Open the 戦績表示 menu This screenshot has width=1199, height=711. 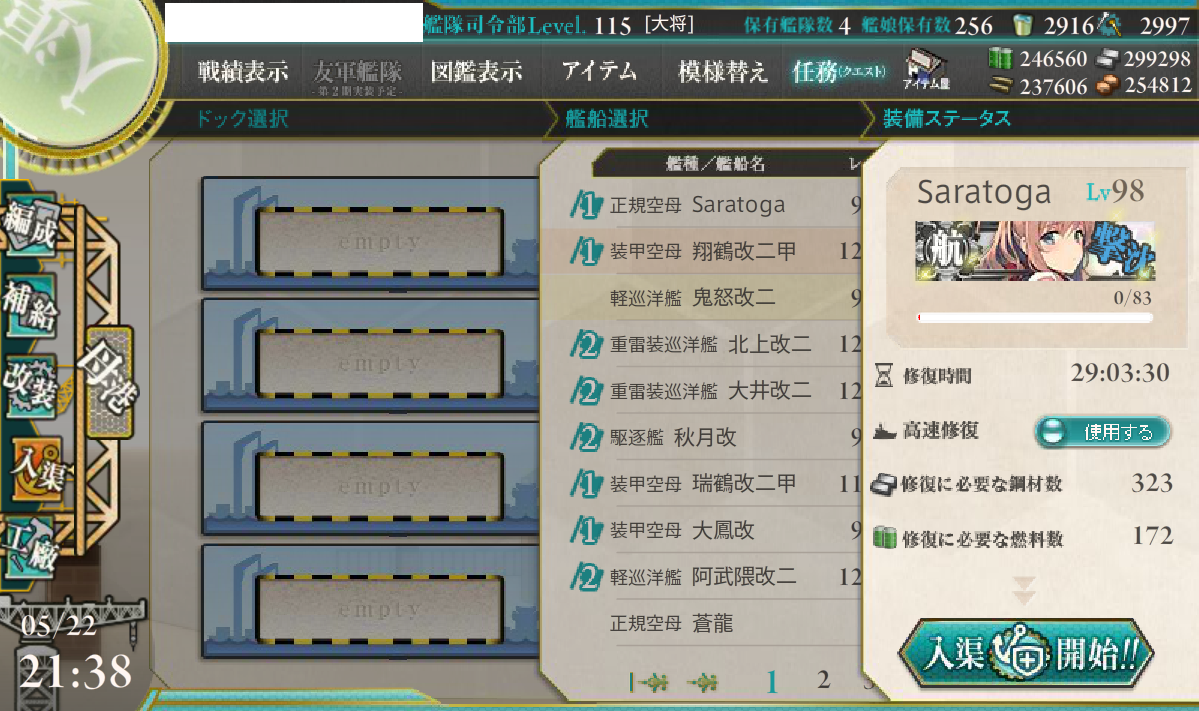click(243, 71)
